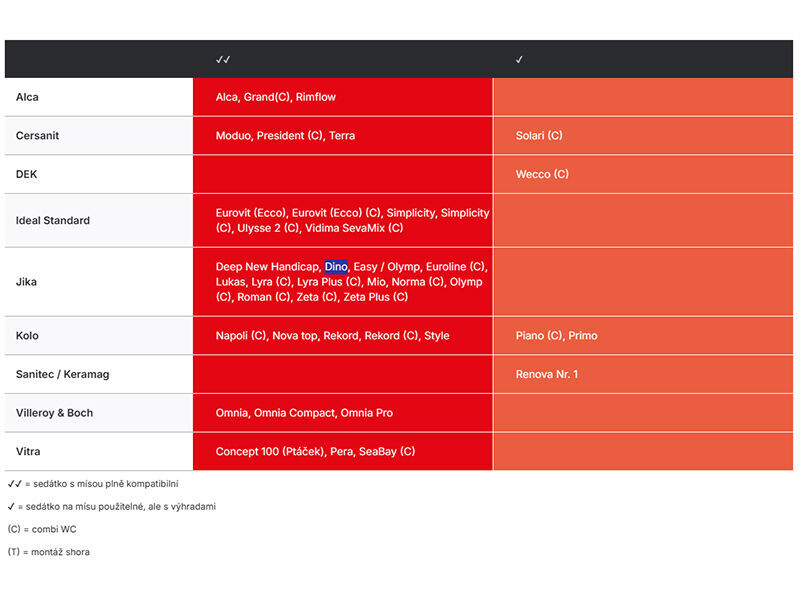This screenshot has height=600, width=800.
Task: Click 'Deep New Handicap' in the Jika row
Action: 268,267
